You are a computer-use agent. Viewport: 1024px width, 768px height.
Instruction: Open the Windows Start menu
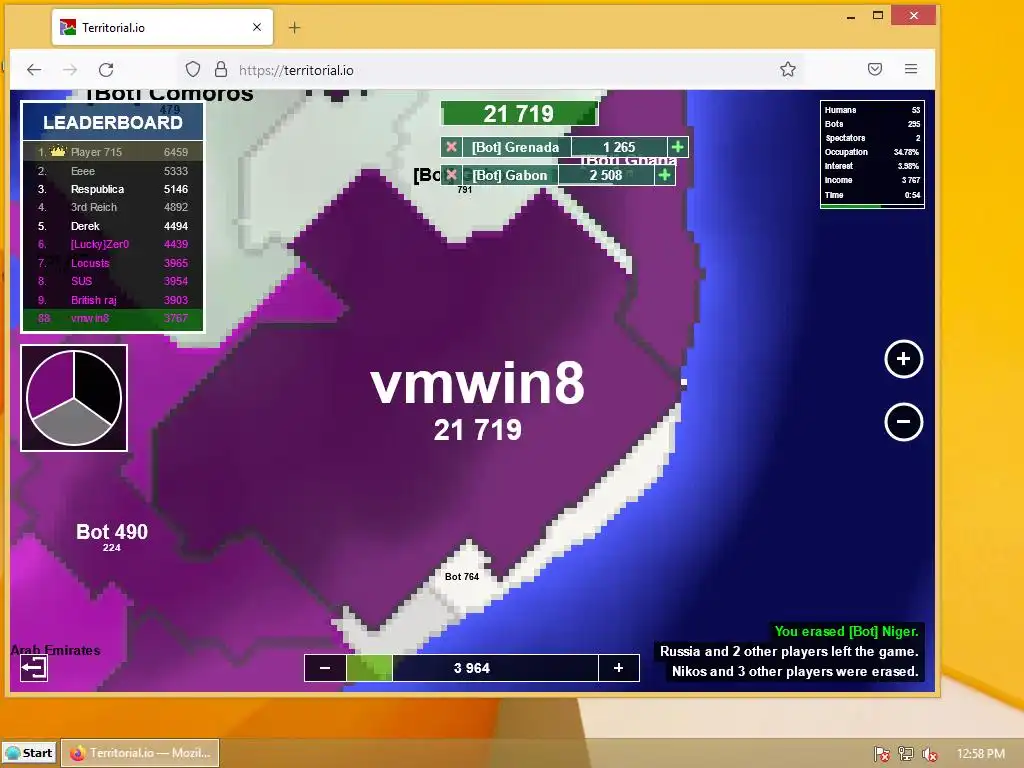[29, 753]
